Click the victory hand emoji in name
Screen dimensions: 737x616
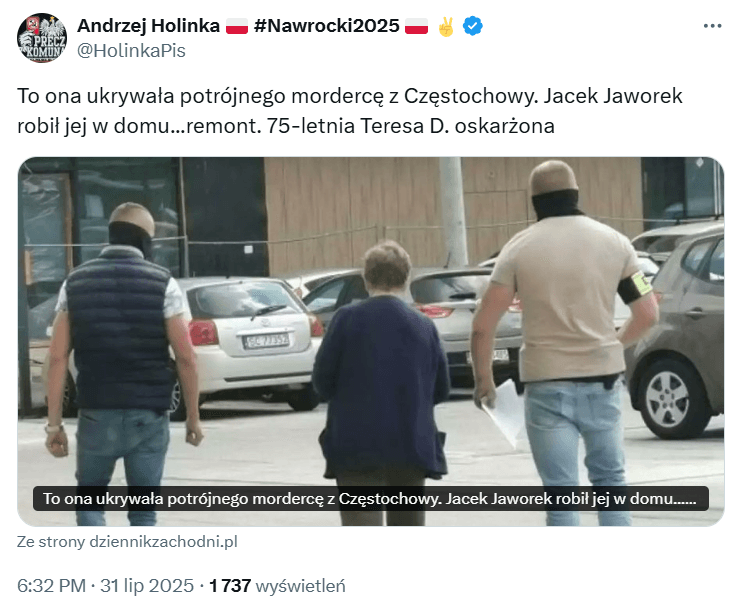446,26
